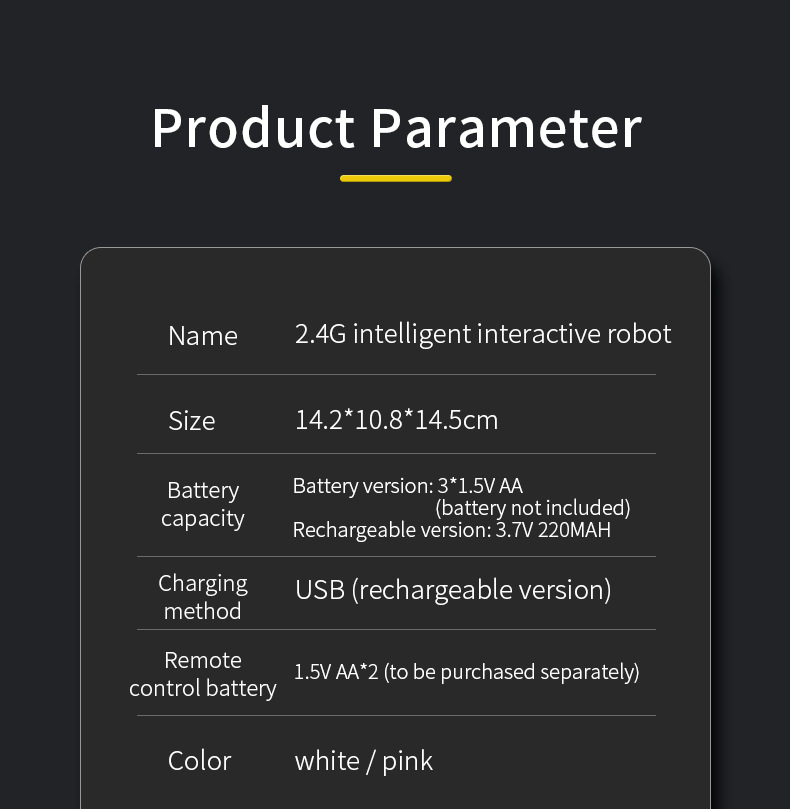790x809 pixels.
Task: Select the Color row label
Action: [200, 761]
